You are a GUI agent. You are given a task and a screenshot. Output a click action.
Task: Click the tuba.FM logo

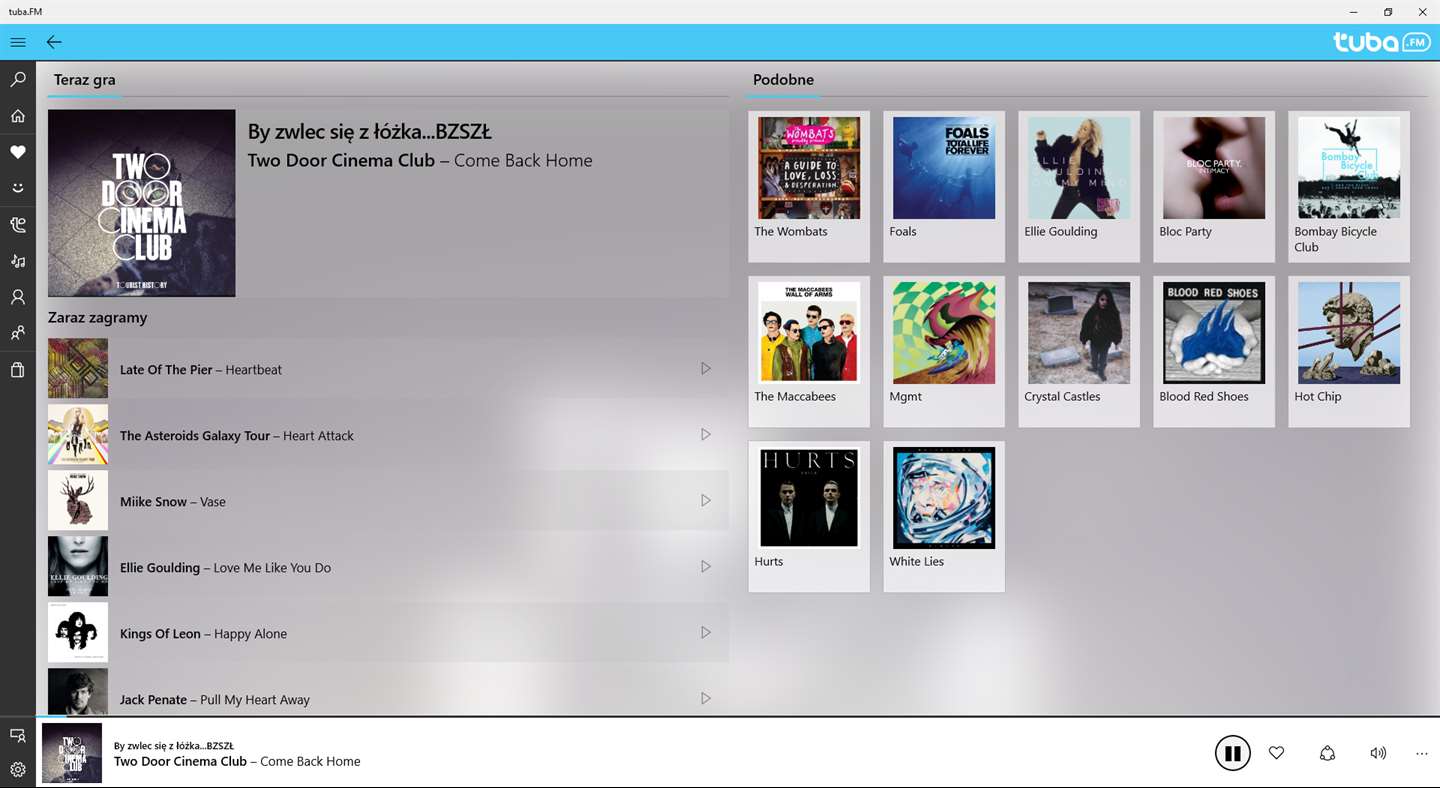click(1381, 42)
